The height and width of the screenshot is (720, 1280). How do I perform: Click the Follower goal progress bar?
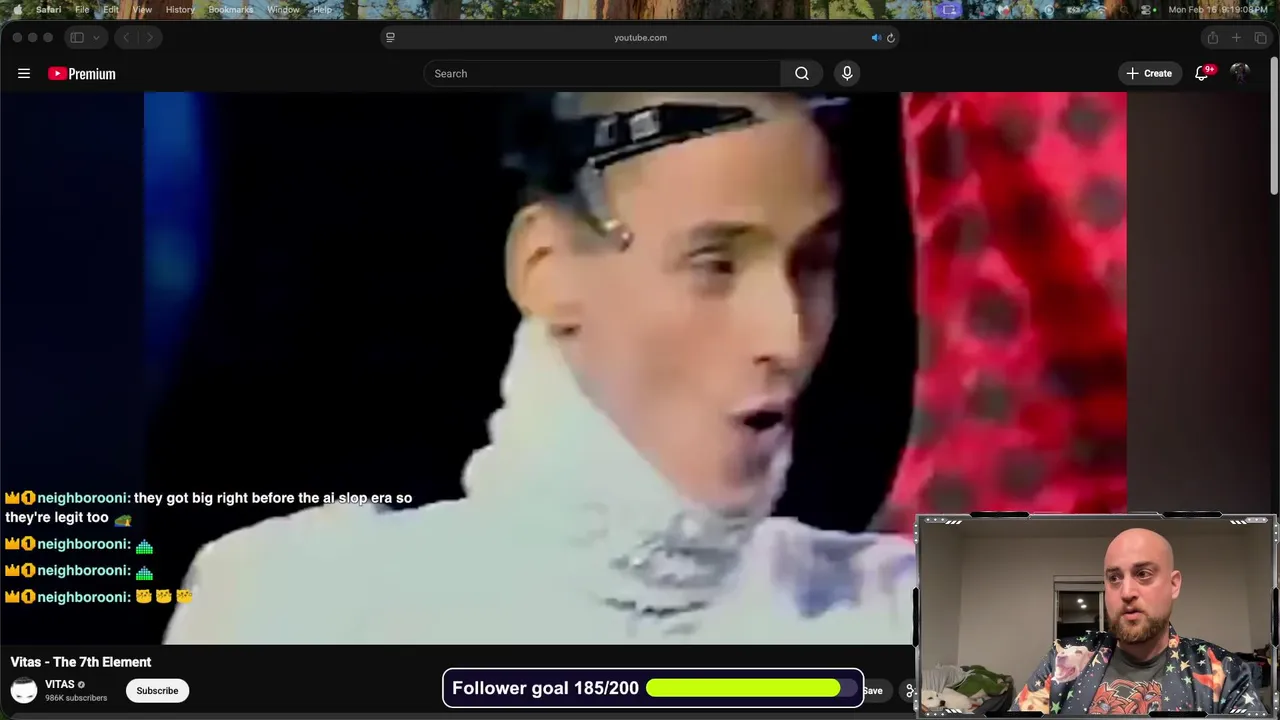click(752, 688)
